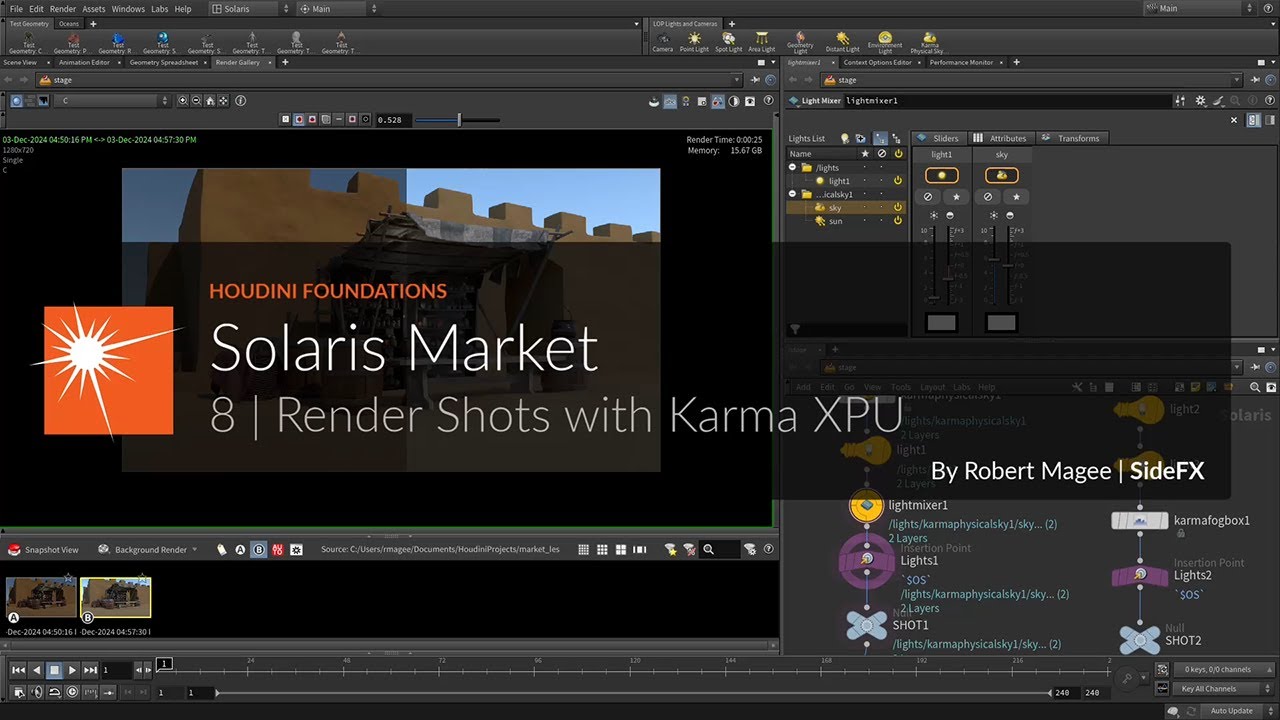Click the add light icon in Lights List
This screenshot has height=720, width=1280.
845,139
